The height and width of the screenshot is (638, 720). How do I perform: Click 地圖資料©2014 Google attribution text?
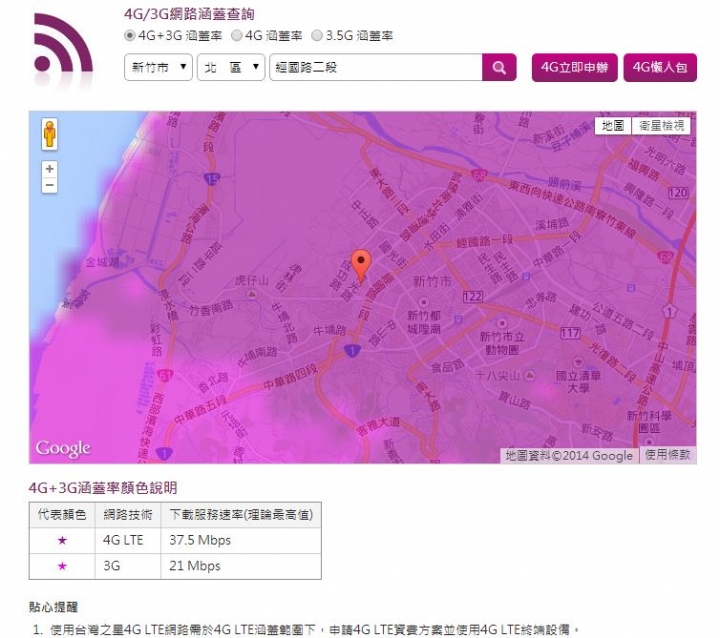tap(569, 455)
